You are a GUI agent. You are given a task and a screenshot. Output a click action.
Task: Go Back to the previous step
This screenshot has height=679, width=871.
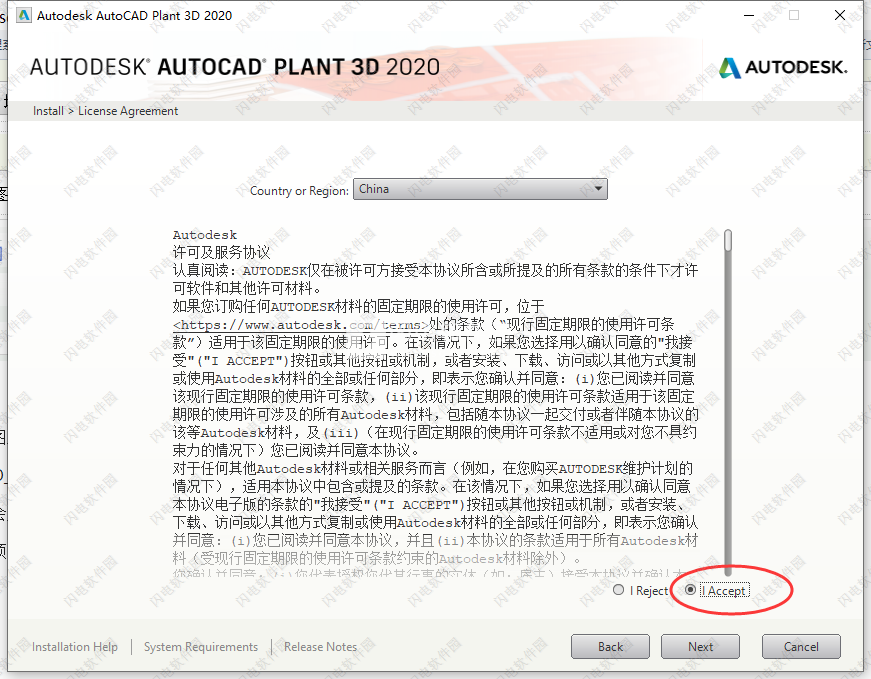point(610,647)
